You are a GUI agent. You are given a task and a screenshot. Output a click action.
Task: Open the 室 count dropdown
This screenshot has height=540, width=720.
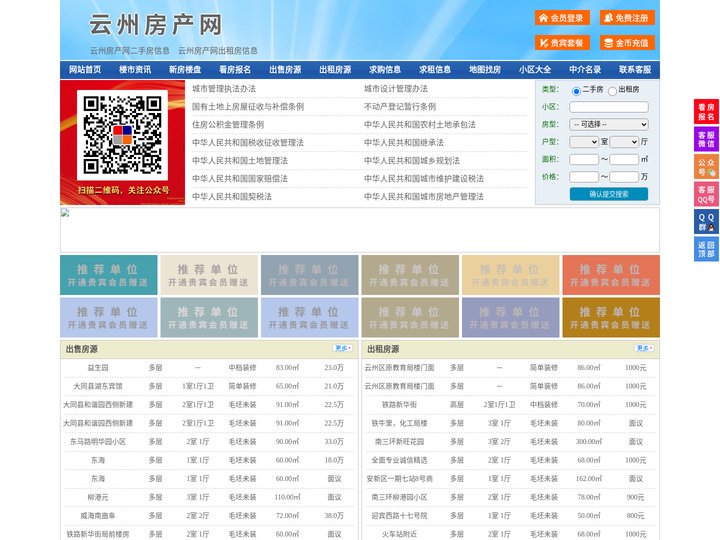tap(584, 142)
